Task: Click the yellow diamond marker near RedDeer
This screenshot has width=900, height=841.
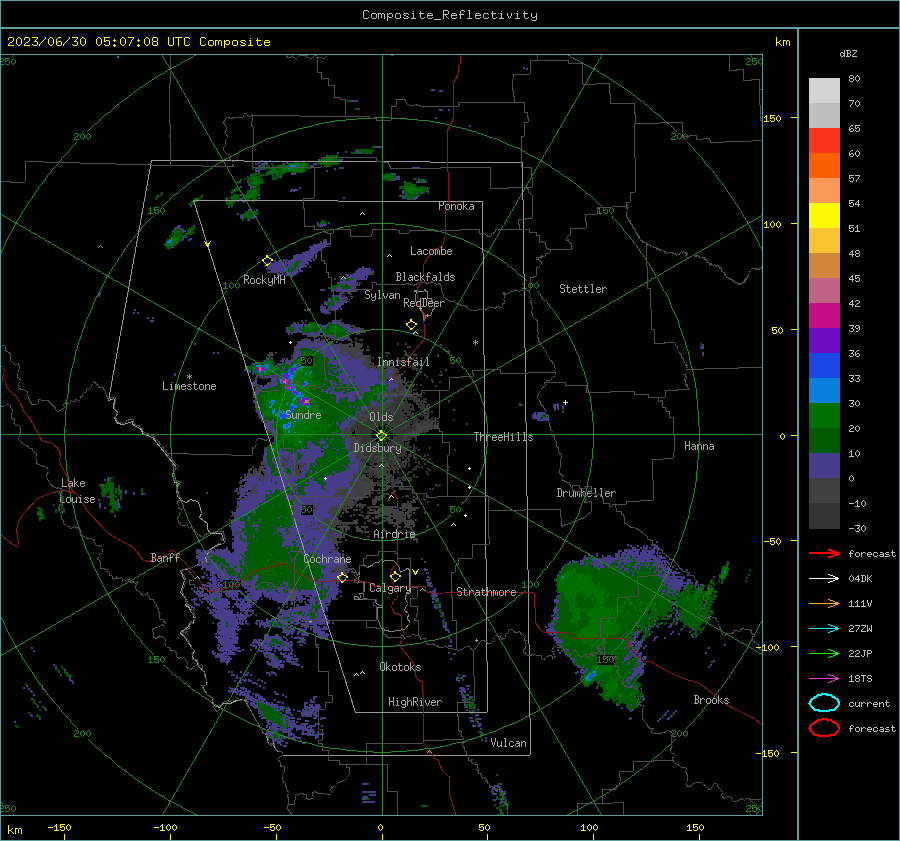Action: tap(411, 325)
